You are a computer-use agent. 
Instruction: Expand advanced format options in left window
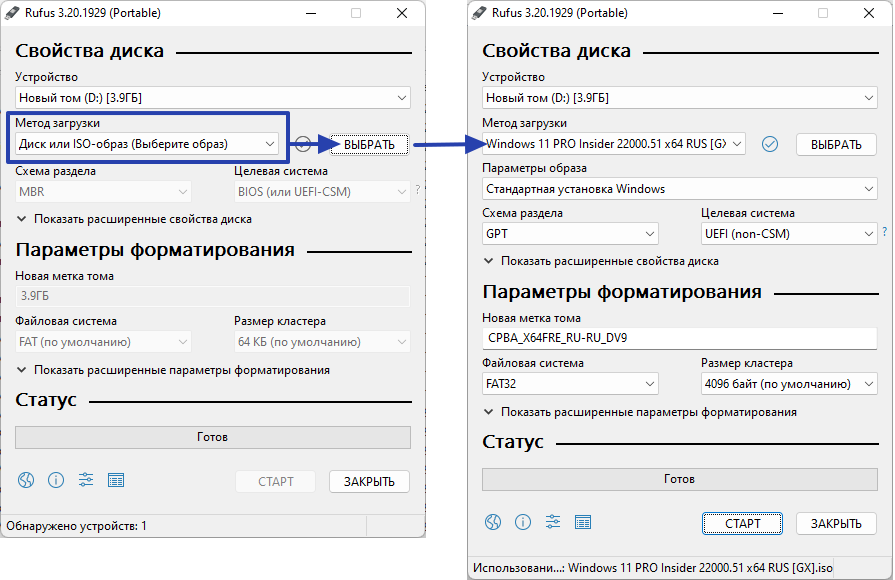[x=173, y=370]
